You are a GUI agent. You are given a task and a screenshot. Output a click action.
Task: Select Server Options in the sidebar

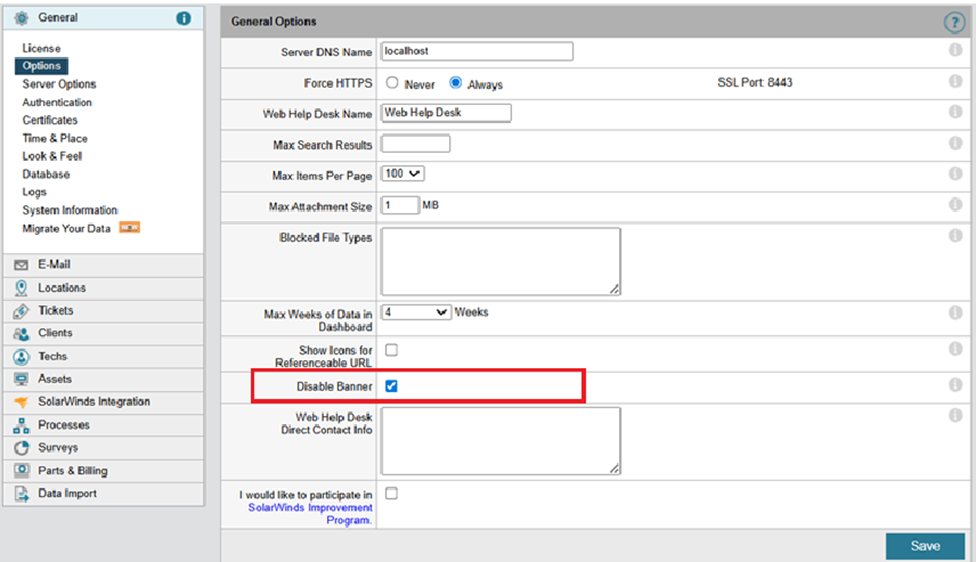click(x=59, y=85)
